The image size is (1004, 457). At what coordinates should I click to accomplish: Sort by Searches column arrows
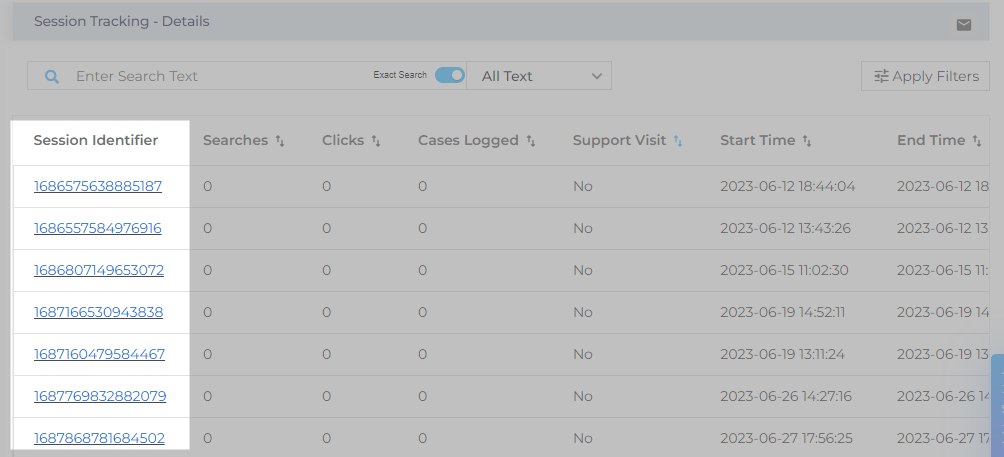pyautogui.click(x=280, y=141)
